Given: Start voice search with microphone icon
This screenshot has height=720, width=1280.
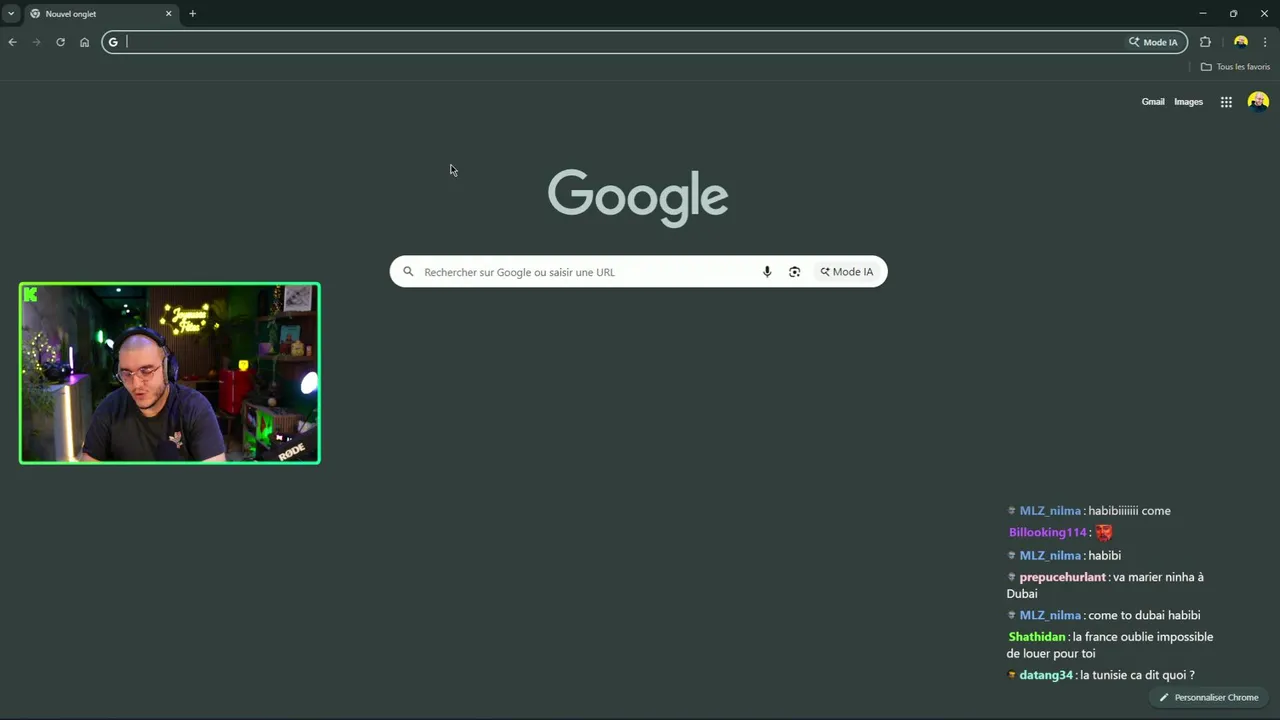Looking at the screenshot, I should [x=767, y=272].
